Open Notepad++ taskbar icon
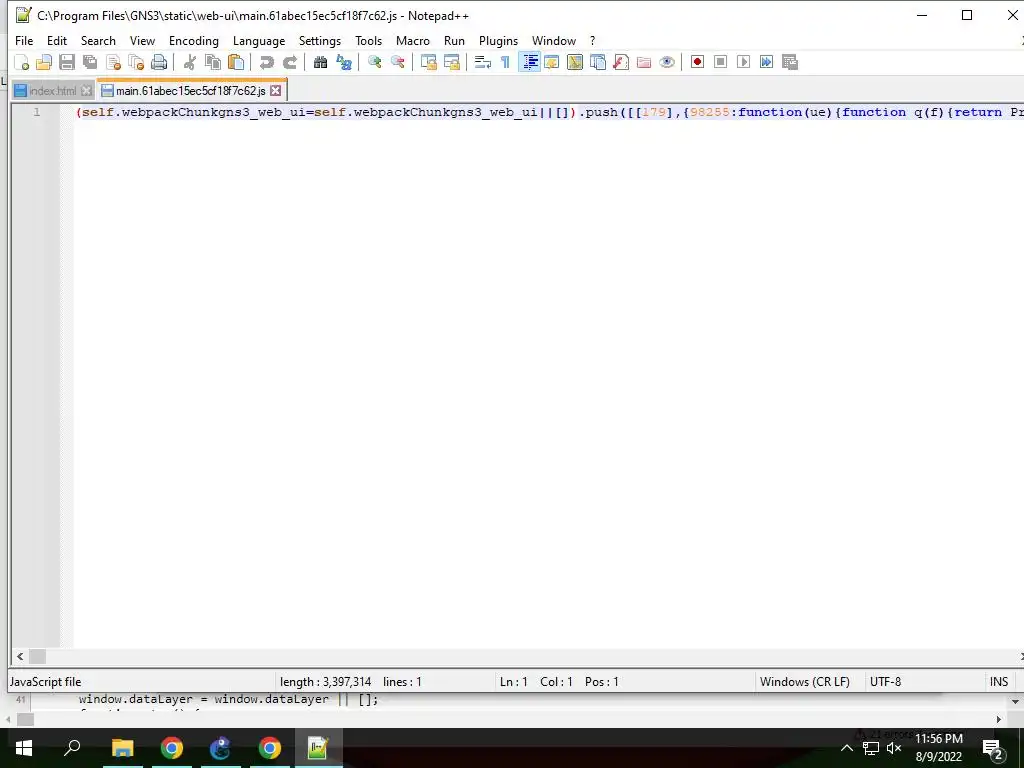 point(318,748)
